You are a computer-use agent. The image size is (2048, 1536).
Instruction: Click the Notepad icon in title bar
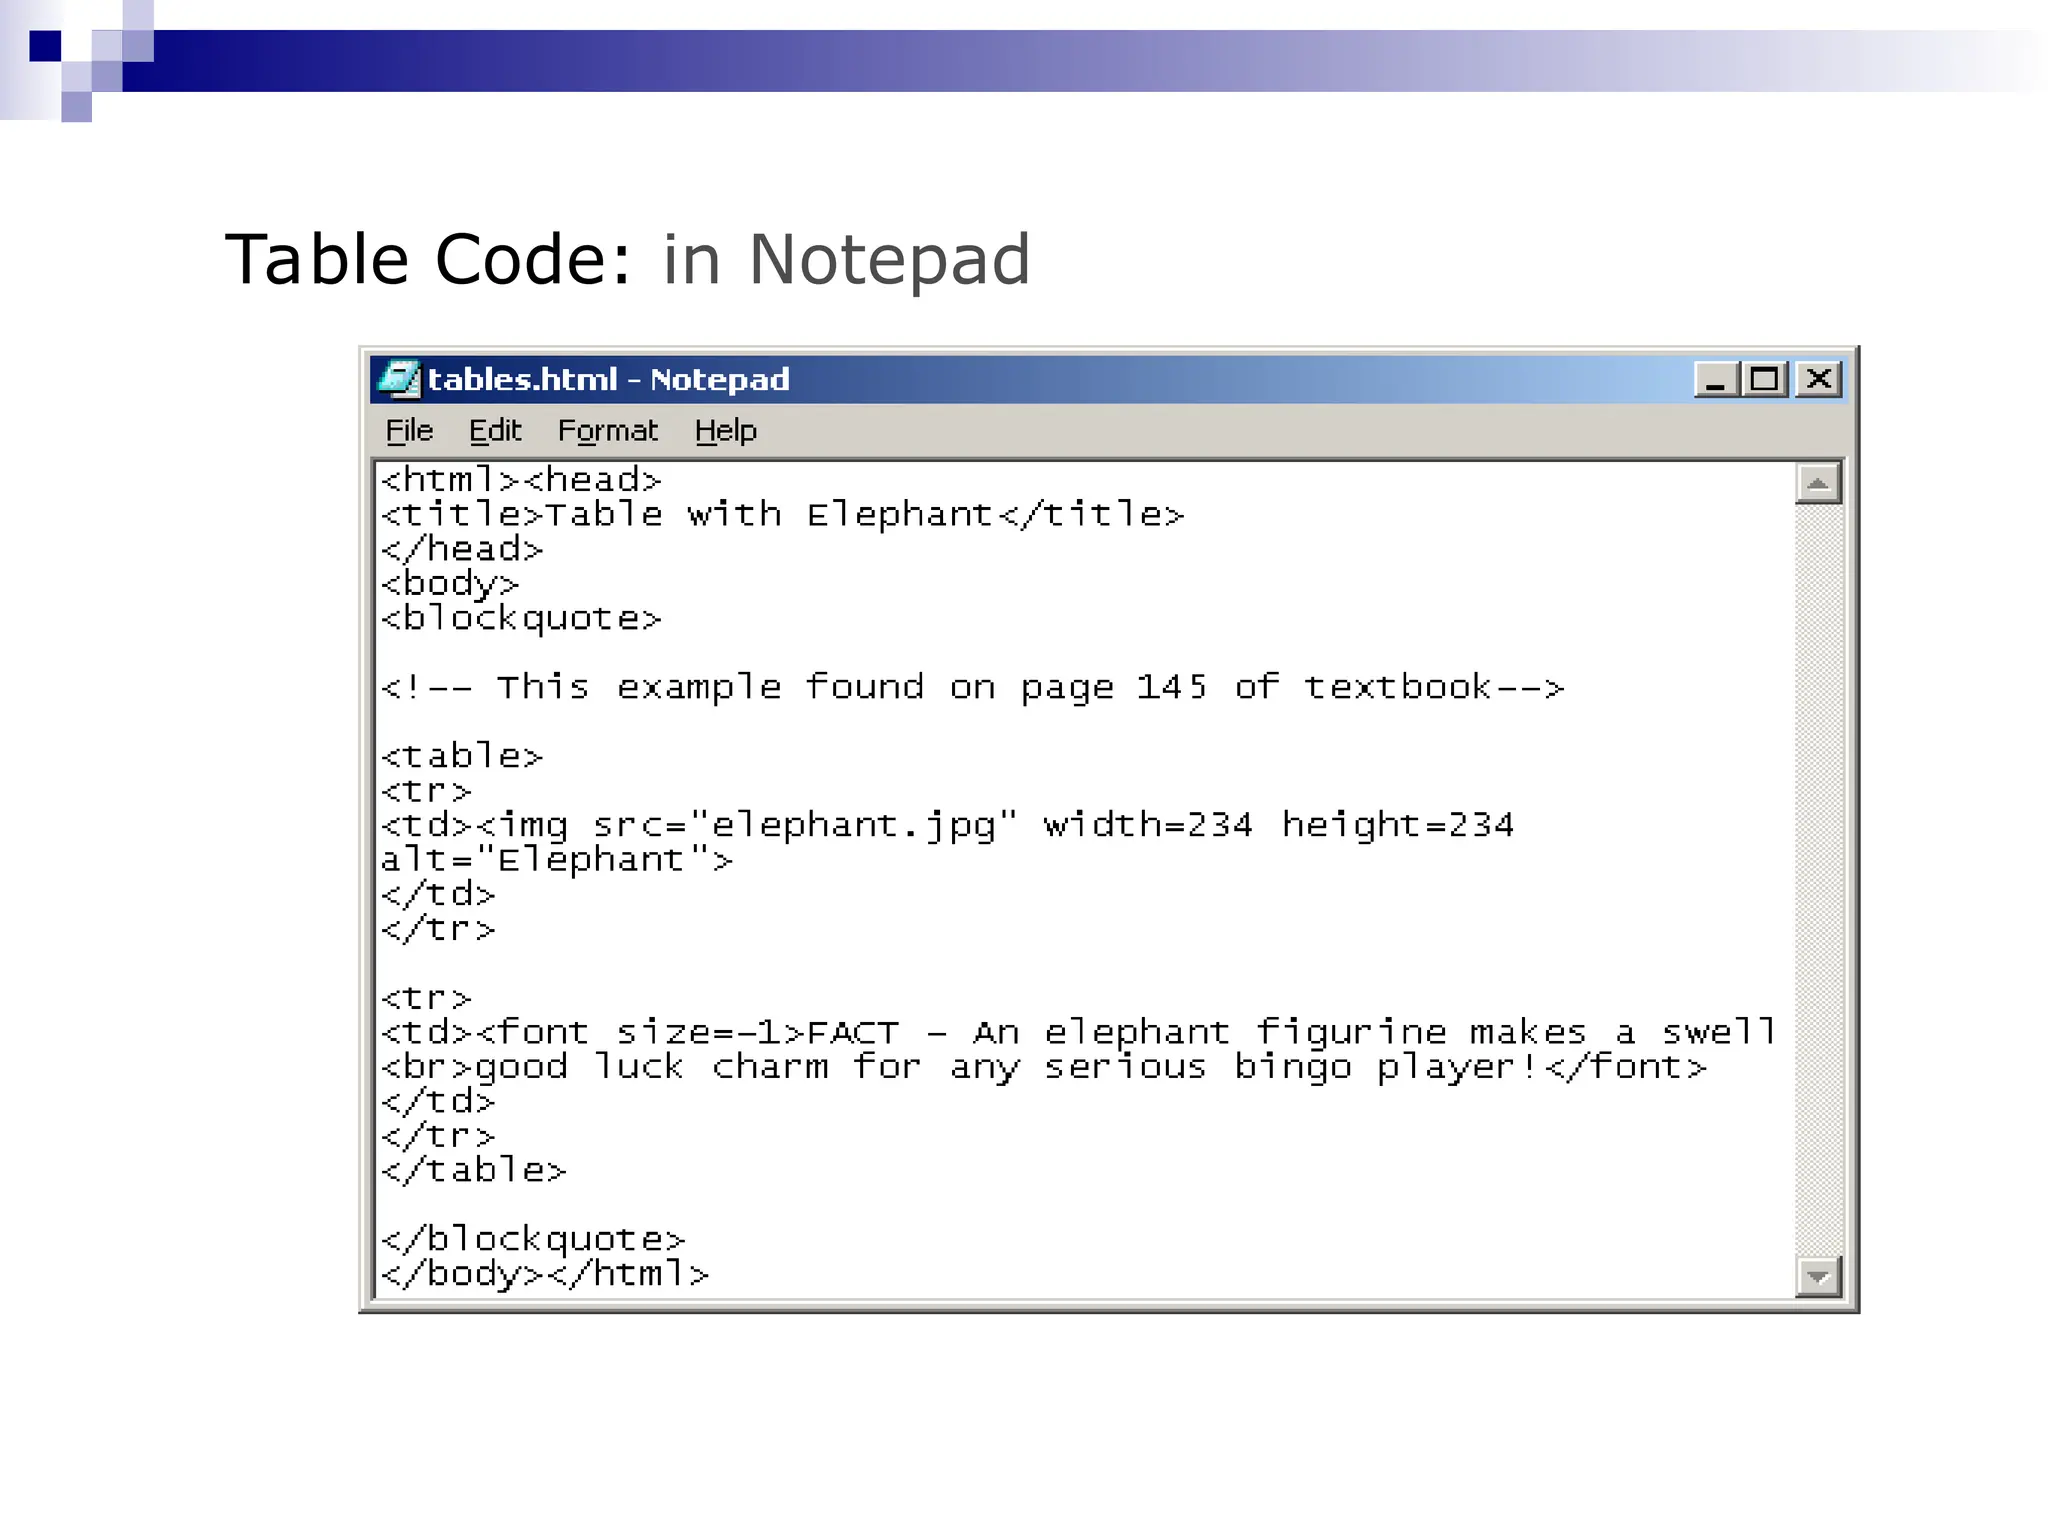[398, 379]
